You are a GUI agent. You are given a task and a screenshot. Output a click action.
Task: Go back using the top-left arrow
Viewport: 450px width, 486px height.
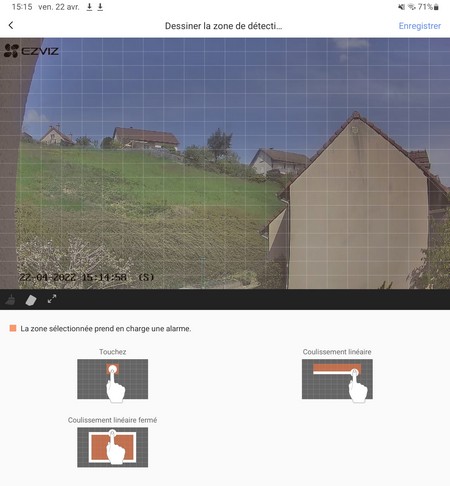click(11, 25)
